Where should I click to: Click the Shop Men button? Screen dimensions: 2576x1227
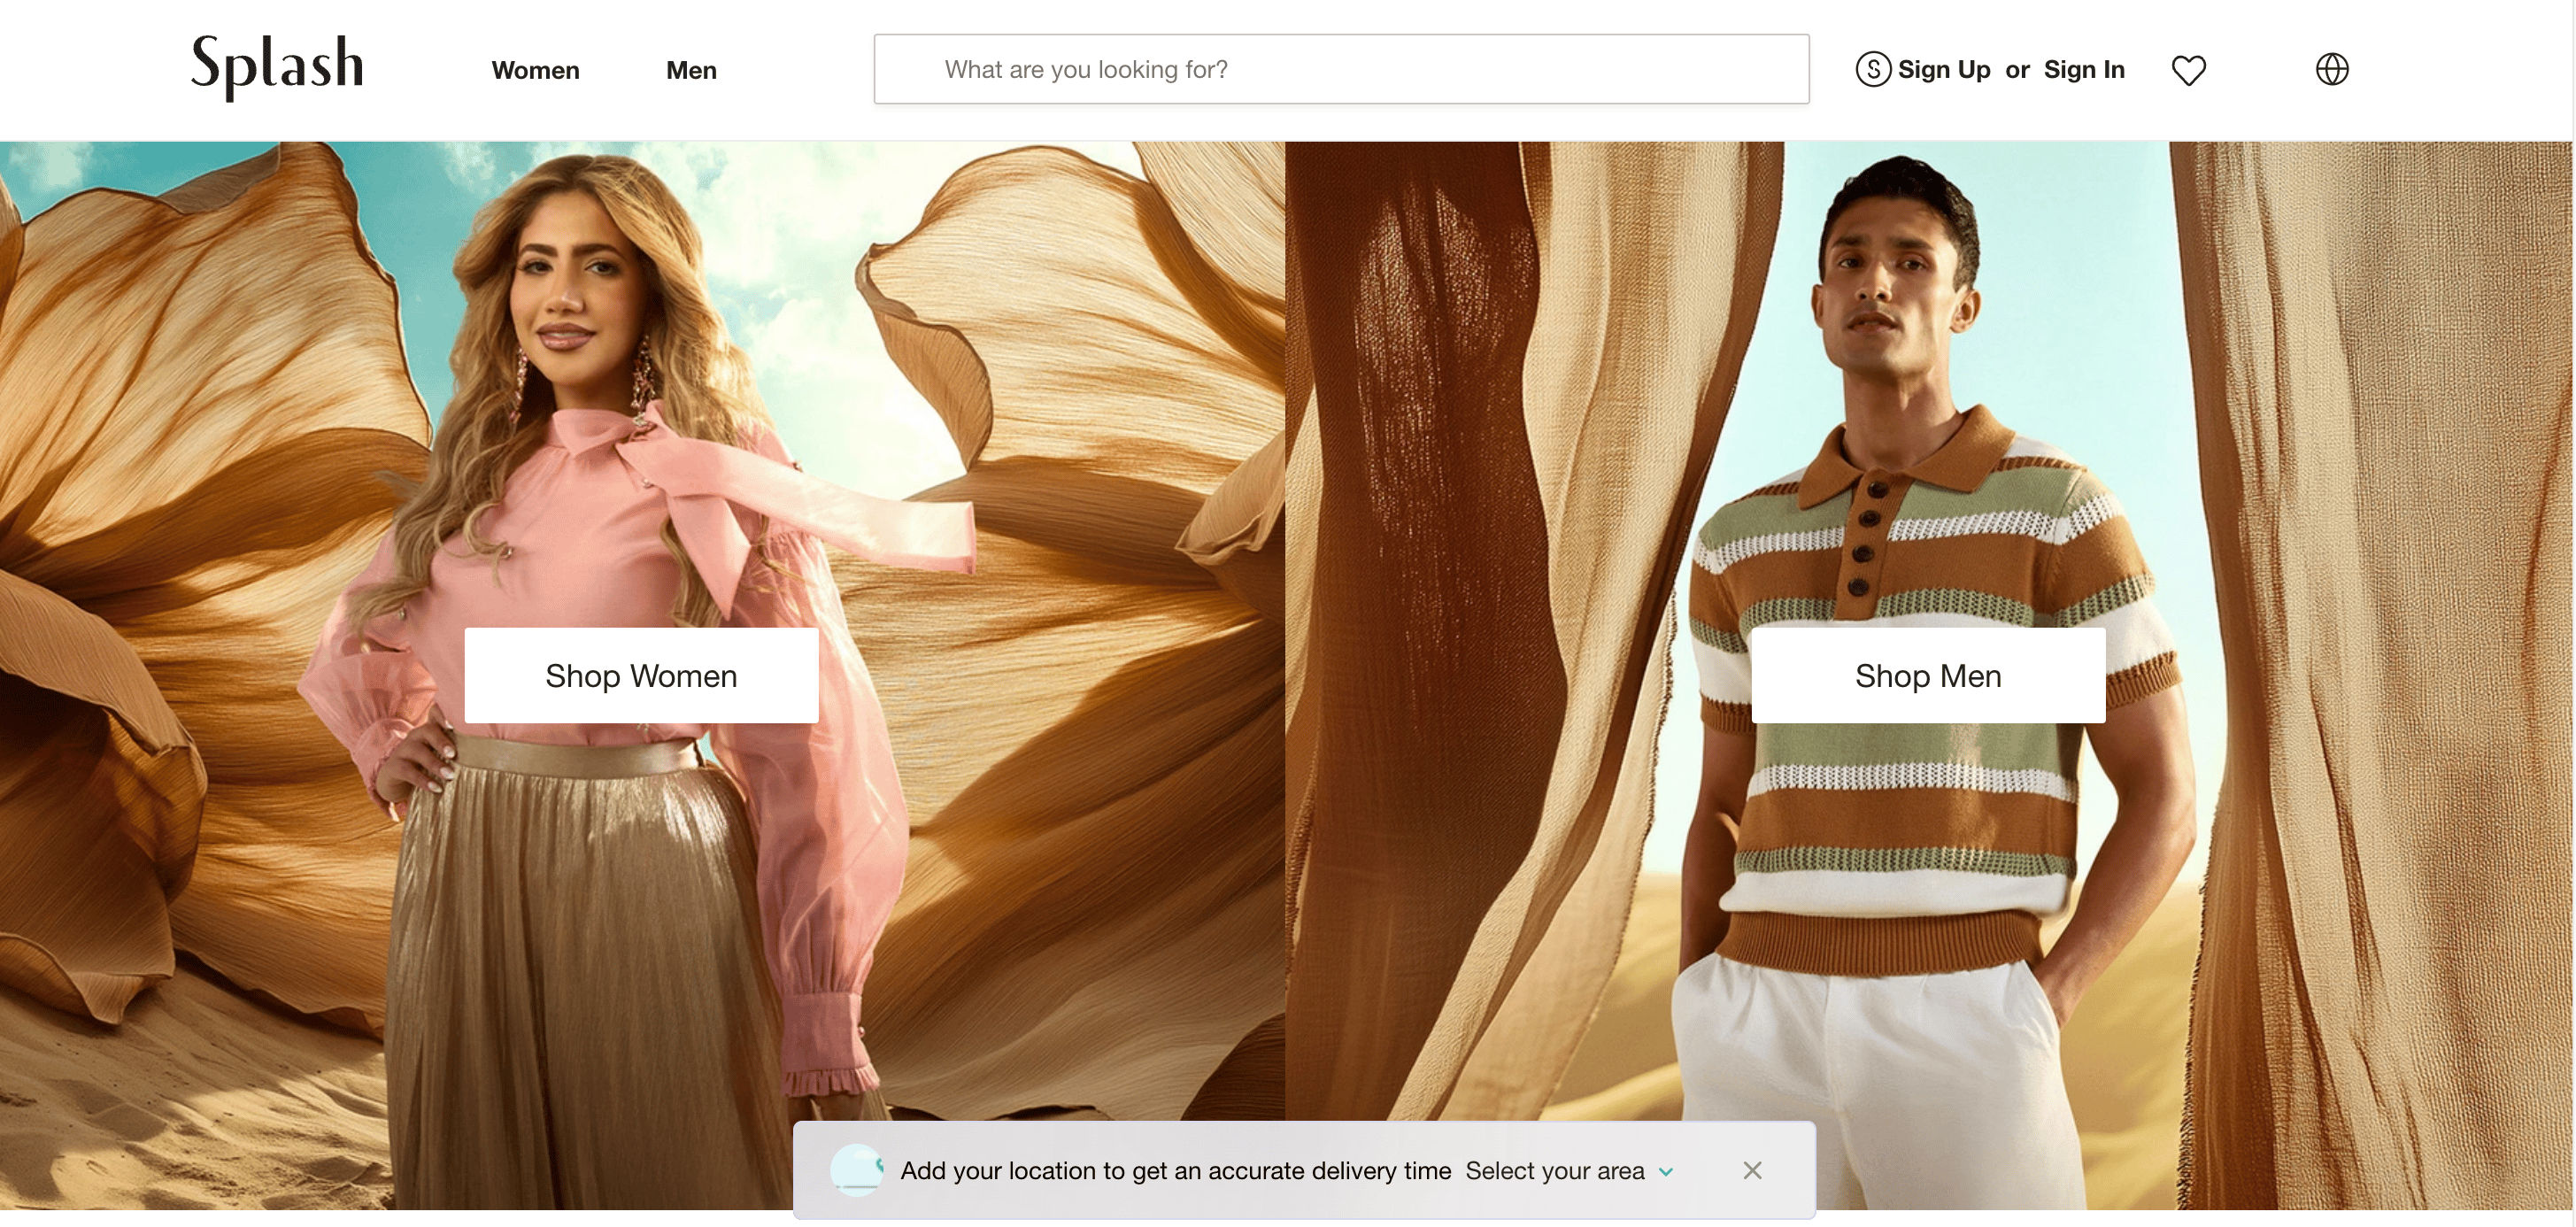click(1928, 676)
